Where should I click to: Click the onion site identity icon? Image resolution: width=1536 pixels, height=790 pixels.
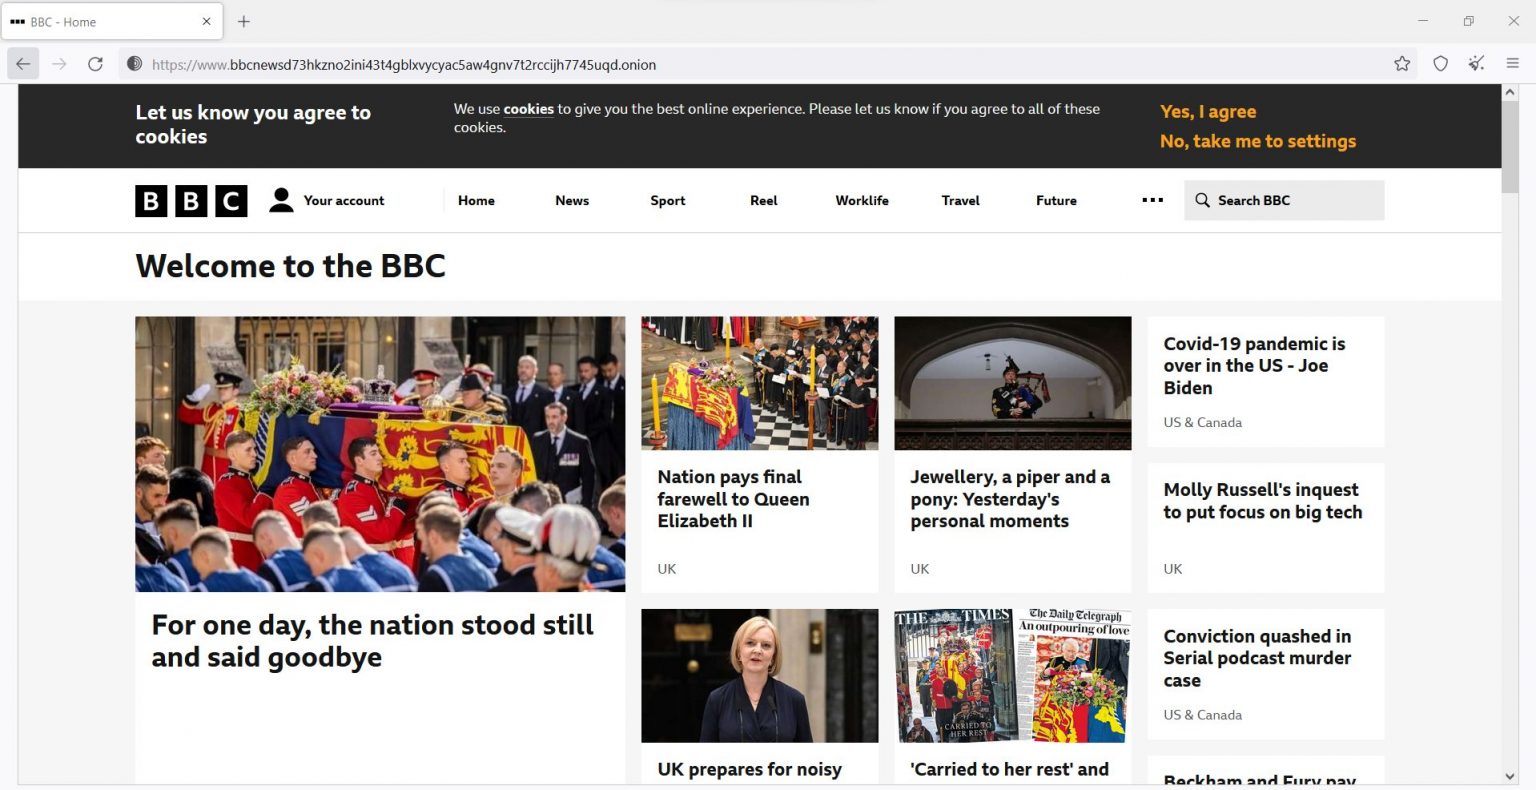point(134,64)
